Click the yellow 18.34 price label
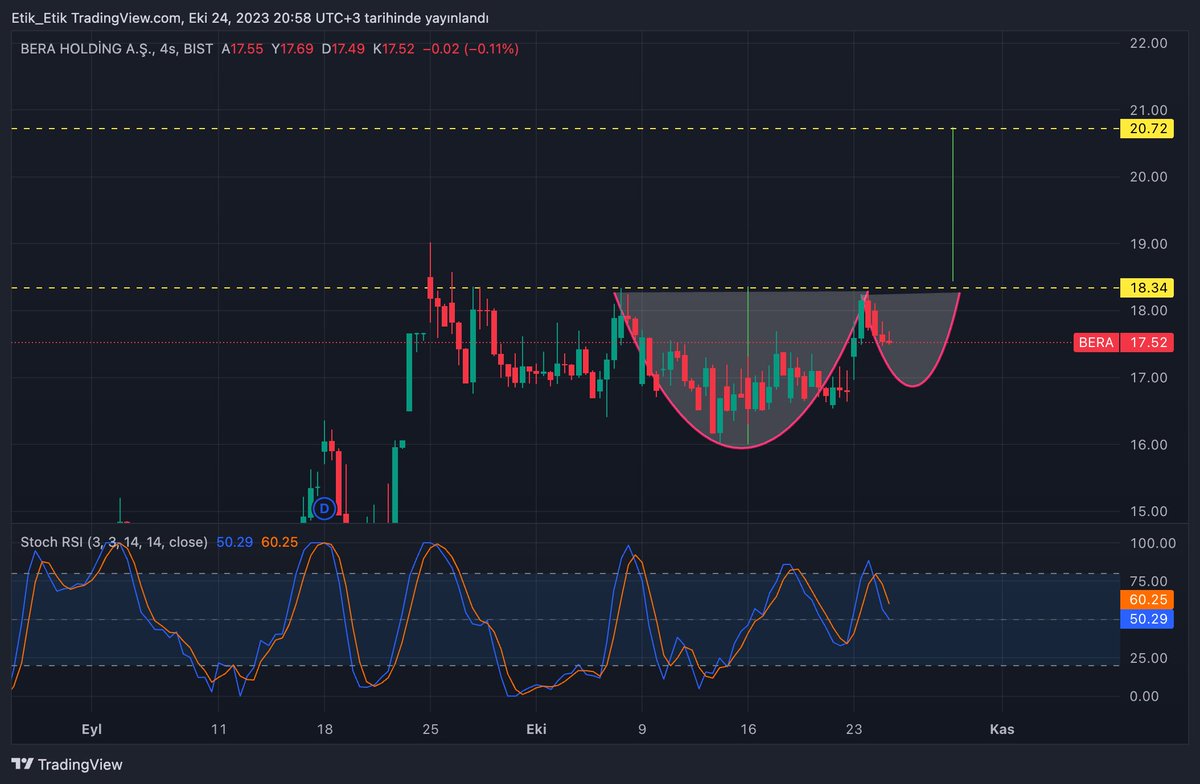The width and height of the screenshot is (1200, 784). click(1145, 288)
